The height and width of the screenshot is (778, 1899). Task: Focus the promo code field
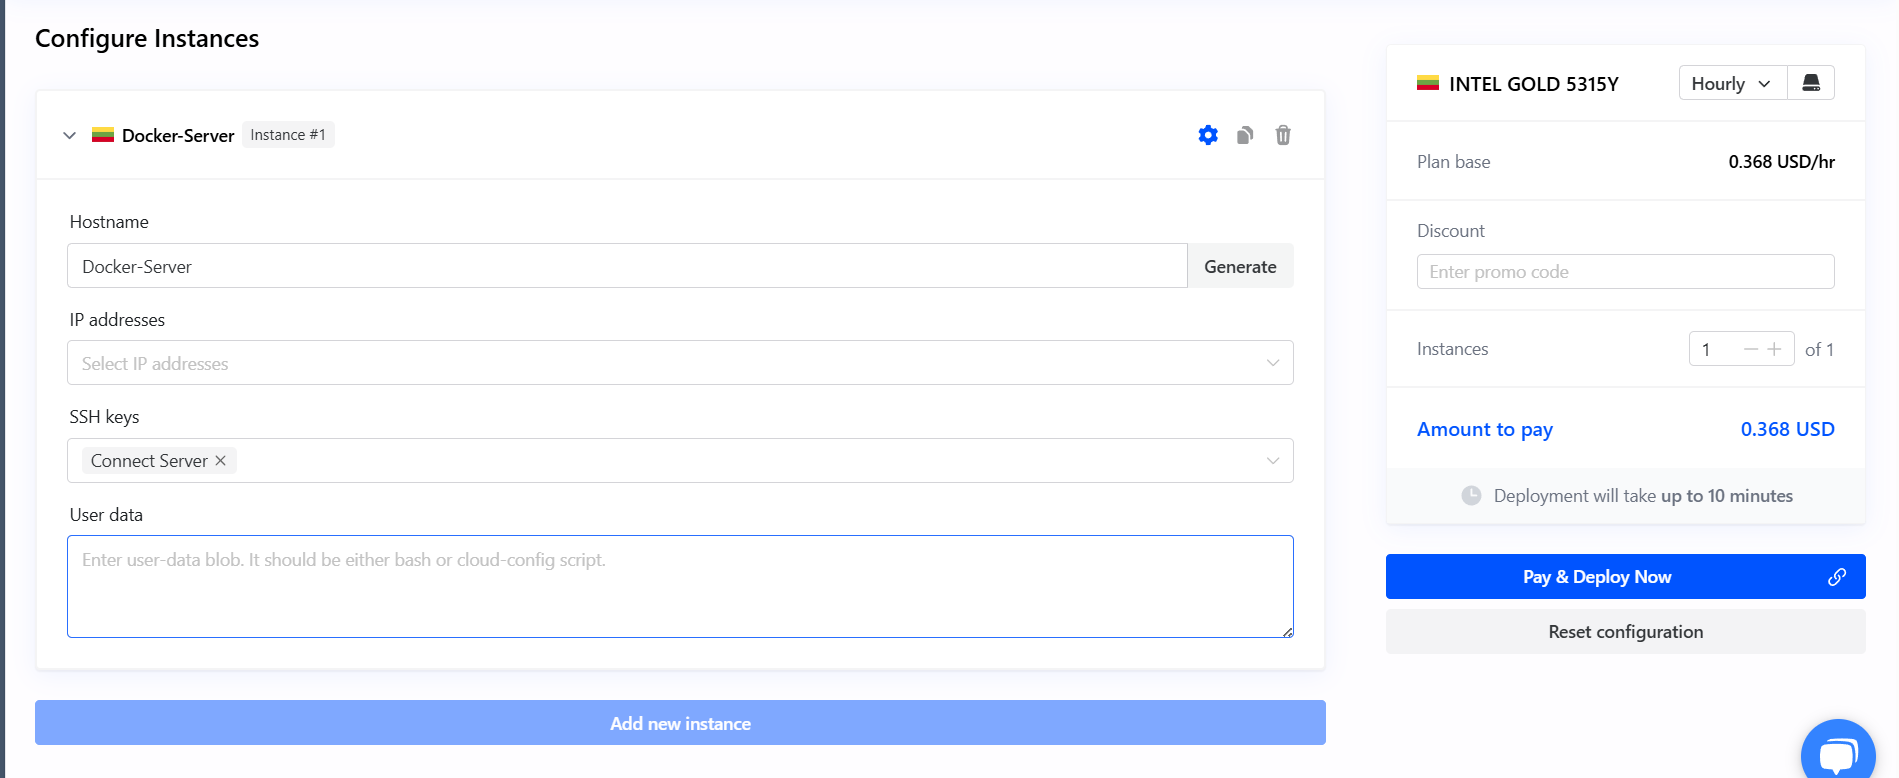pos(1625,272)
